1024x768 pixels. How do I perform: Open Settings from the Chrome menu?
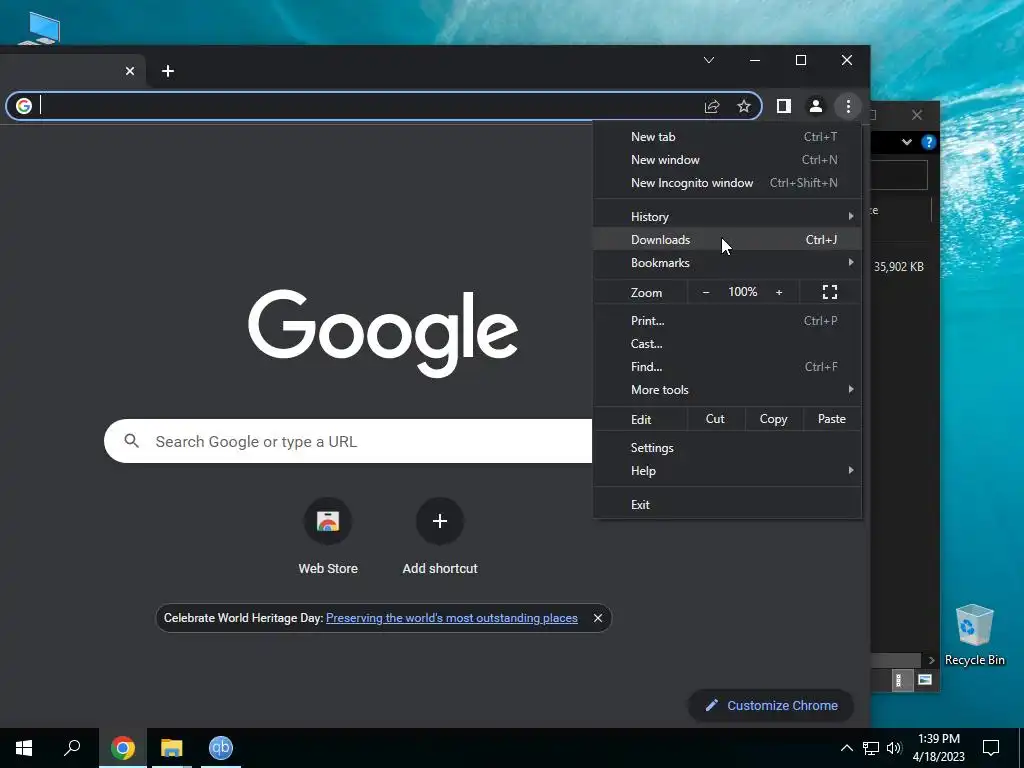pyautogui.click(x=727, y=447)
